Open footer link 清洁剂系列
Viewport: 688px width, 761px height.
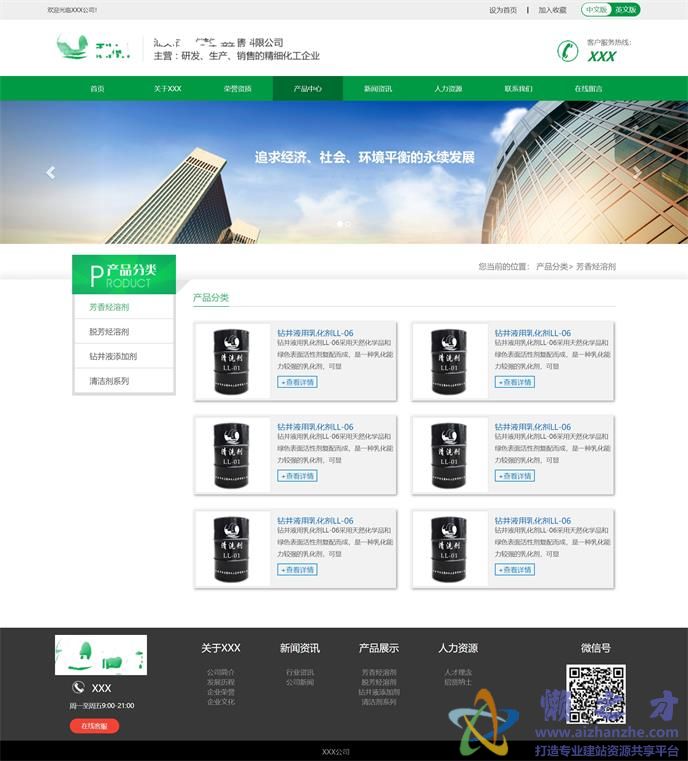379,702
